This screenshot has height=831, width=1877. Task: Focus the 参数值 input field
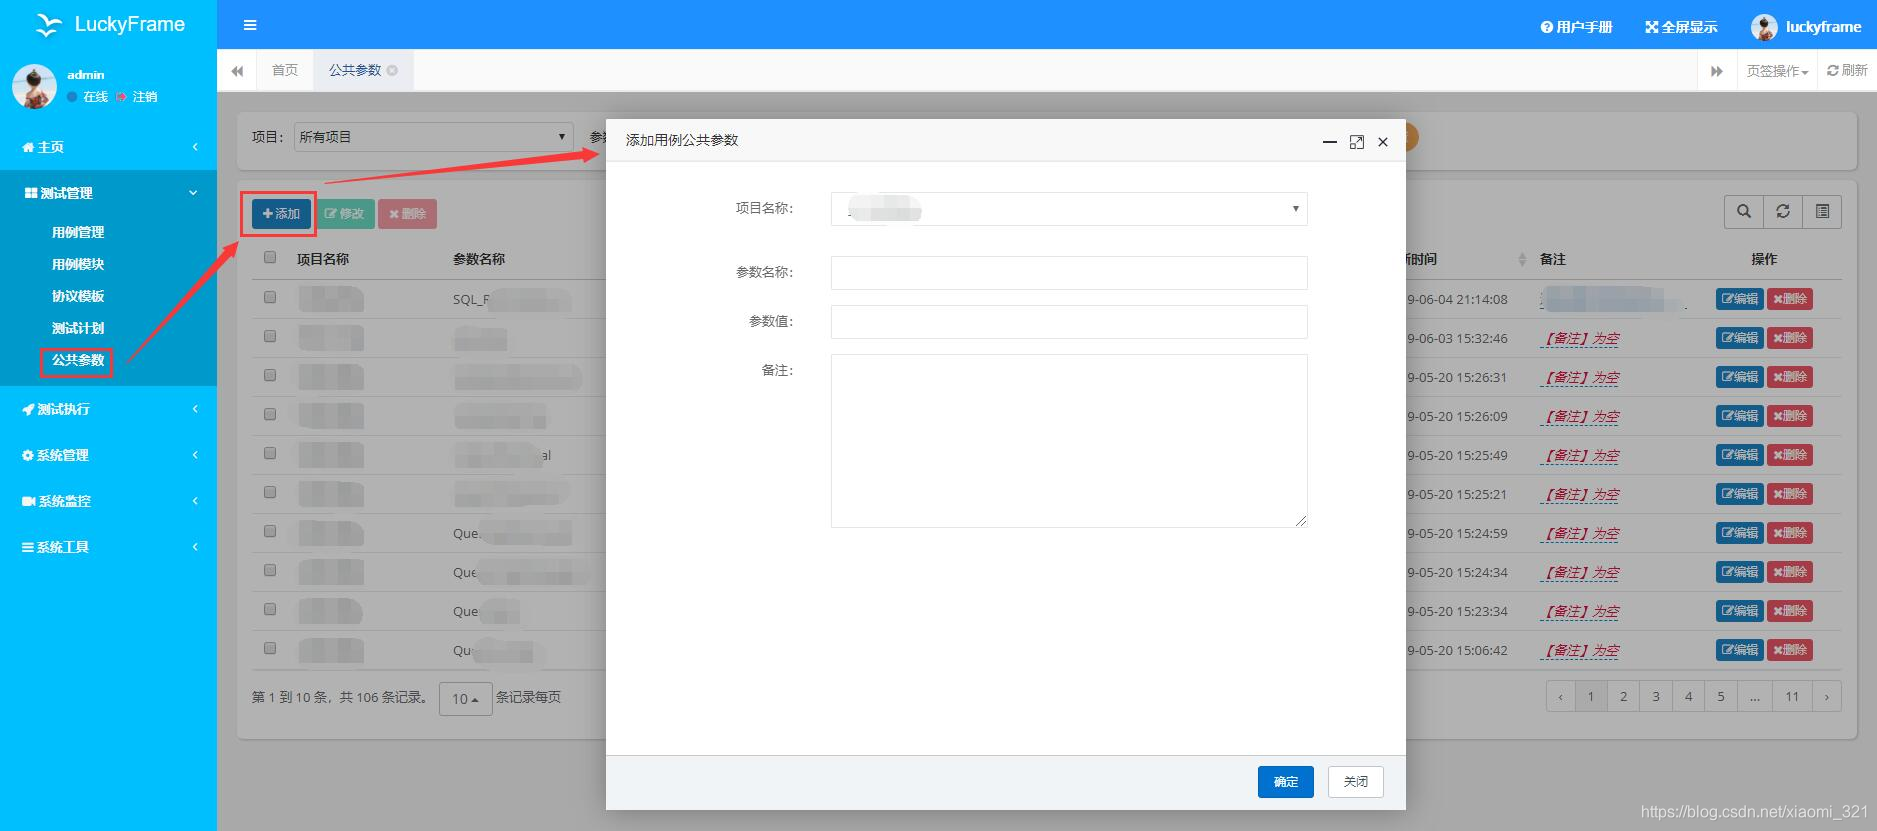click(x=1069, y=322)
